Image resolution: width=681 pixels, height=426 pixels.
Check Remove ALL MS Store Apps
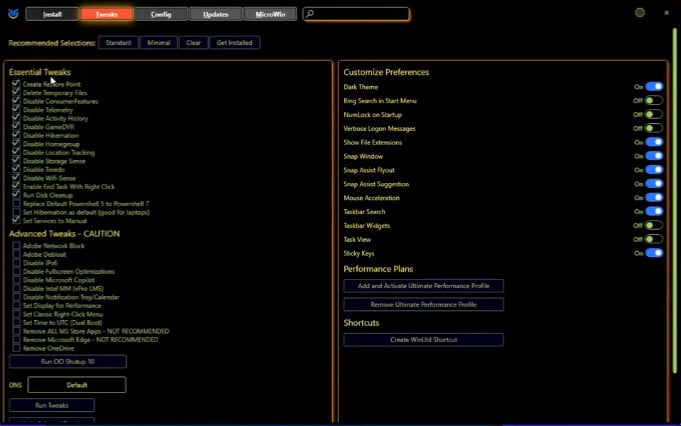16,331
